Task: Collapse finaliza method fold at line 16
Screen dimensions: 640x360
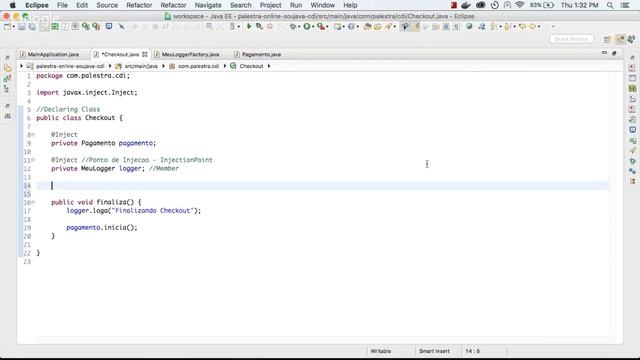Action: pos(33,202)
